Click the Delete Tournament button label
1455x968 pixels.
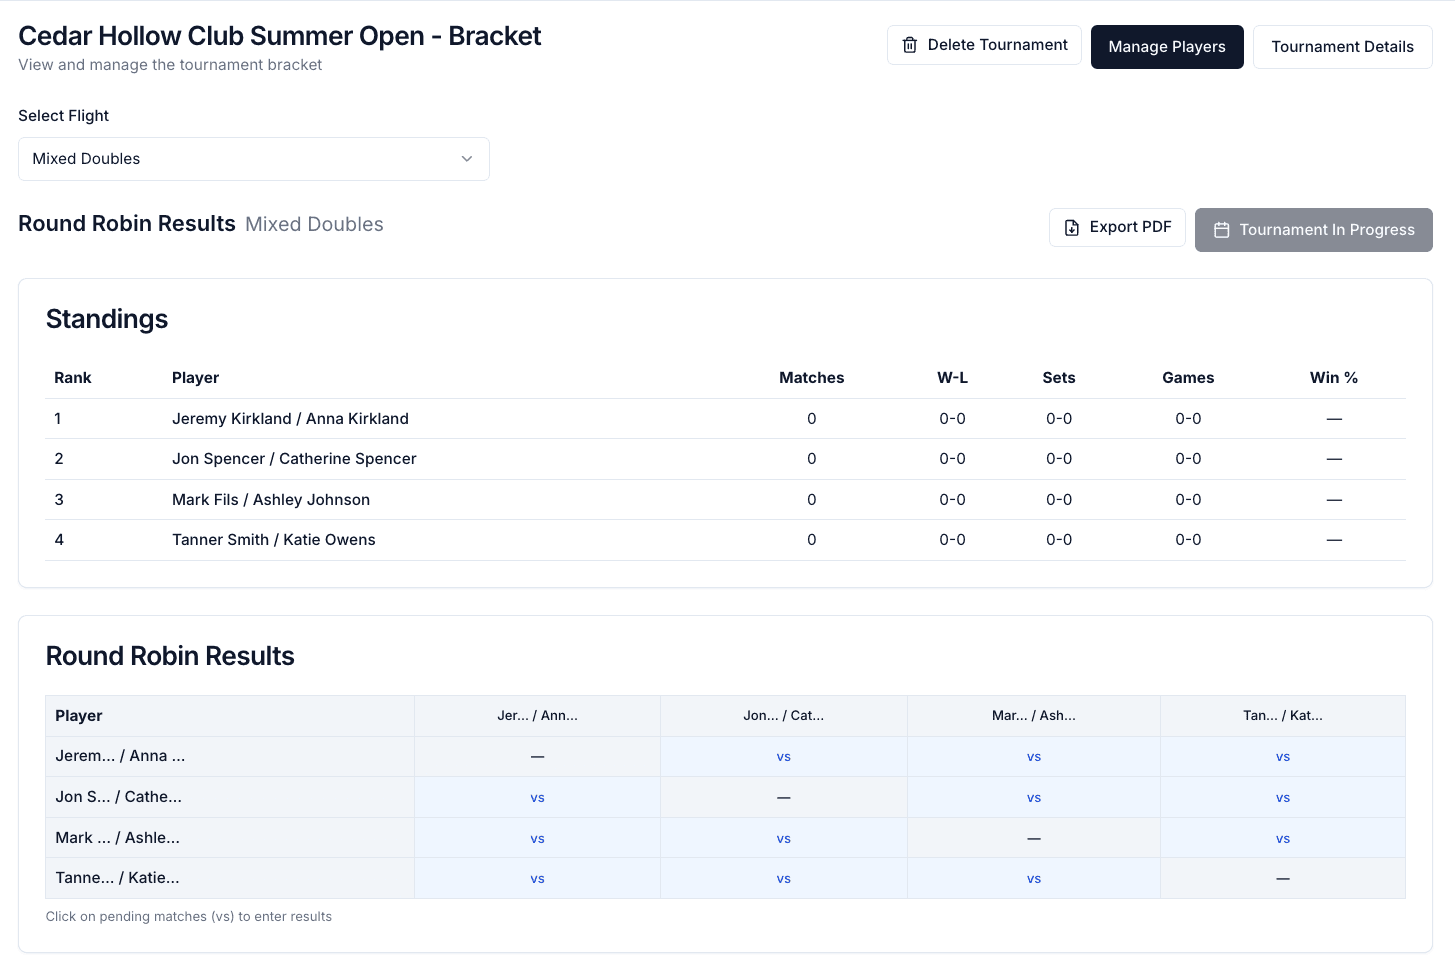point(997,45)
